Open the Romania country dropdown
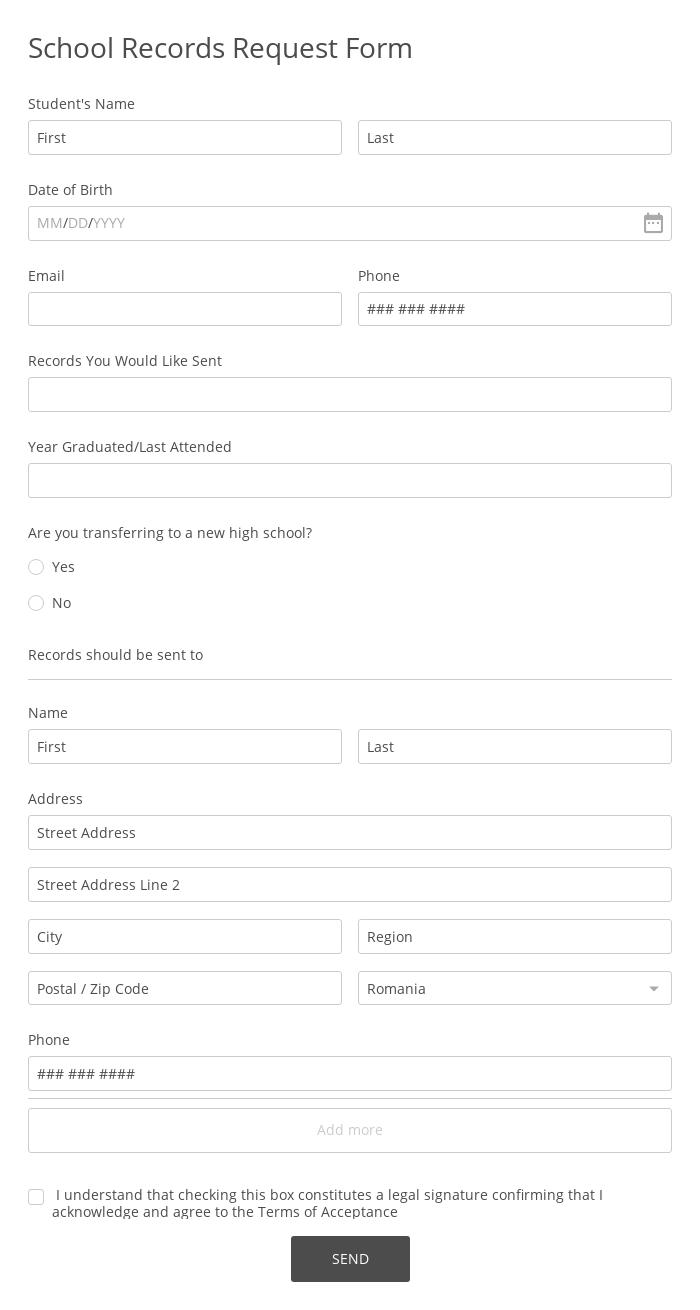This screenshot has height=1310, width=700. point(500,988)
